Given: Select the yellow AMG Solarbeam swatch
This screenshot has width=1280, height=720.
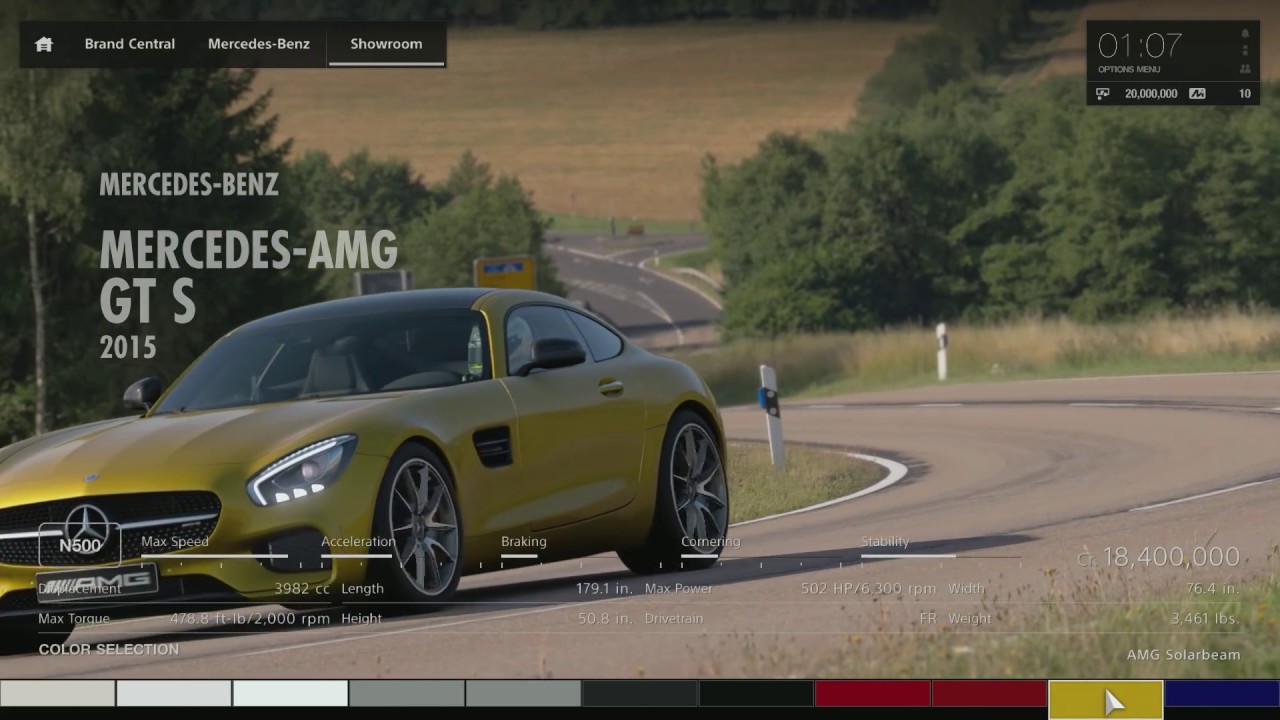Looking at the screenshot, I should pyautogui.click(x=1105, y=699).
